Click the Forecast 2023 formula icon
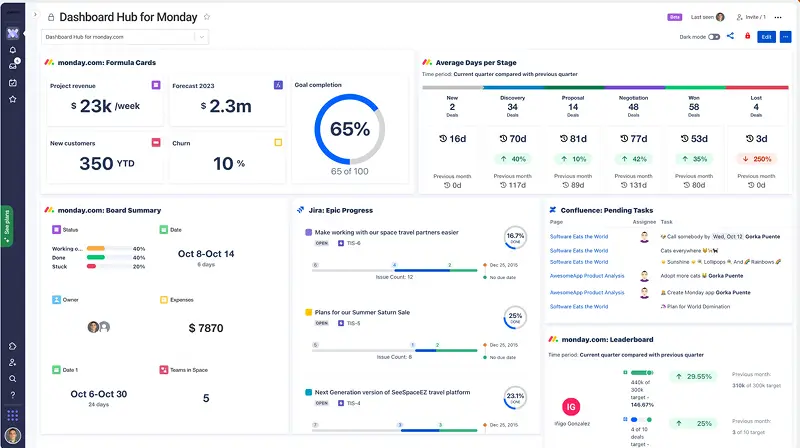800x448 pixels. pos(278,85)
